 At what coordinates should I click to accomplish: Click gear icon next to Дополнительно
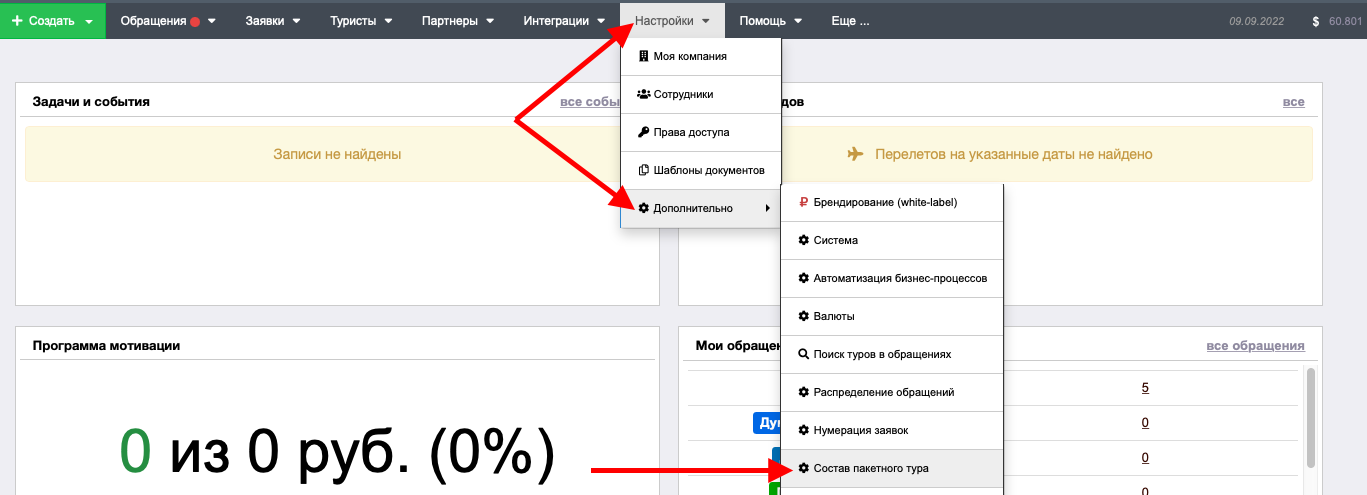point(643,208)
